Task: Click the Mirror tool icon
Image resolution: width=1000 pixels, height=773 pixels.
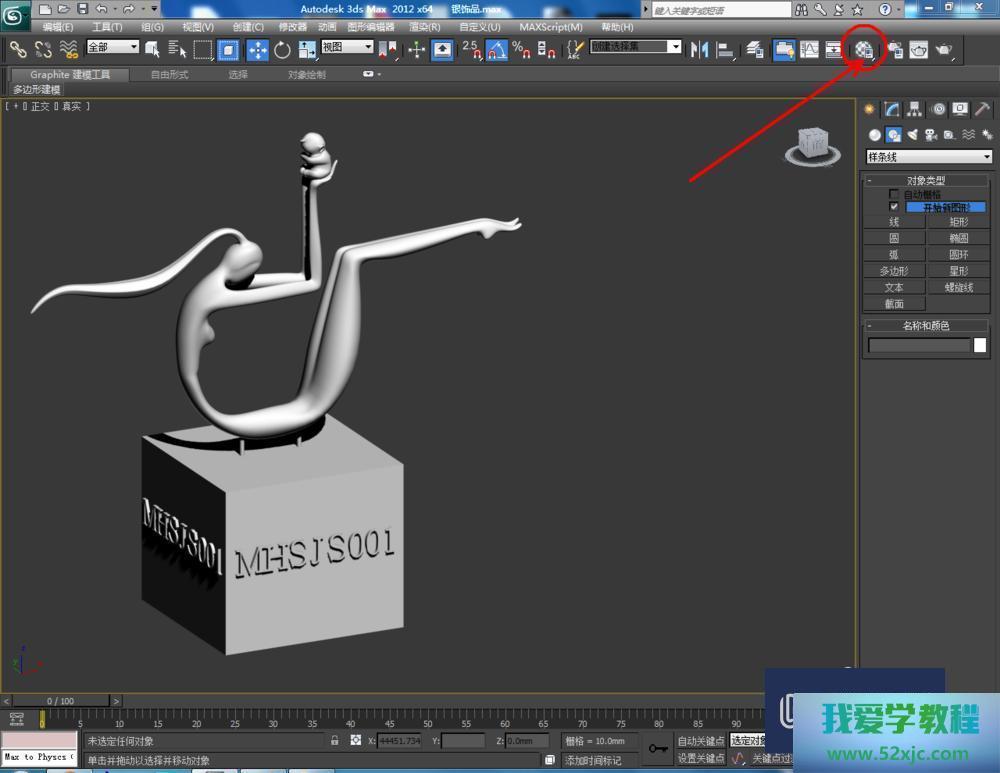Action: pyautogui.click(x=700, y=49)
